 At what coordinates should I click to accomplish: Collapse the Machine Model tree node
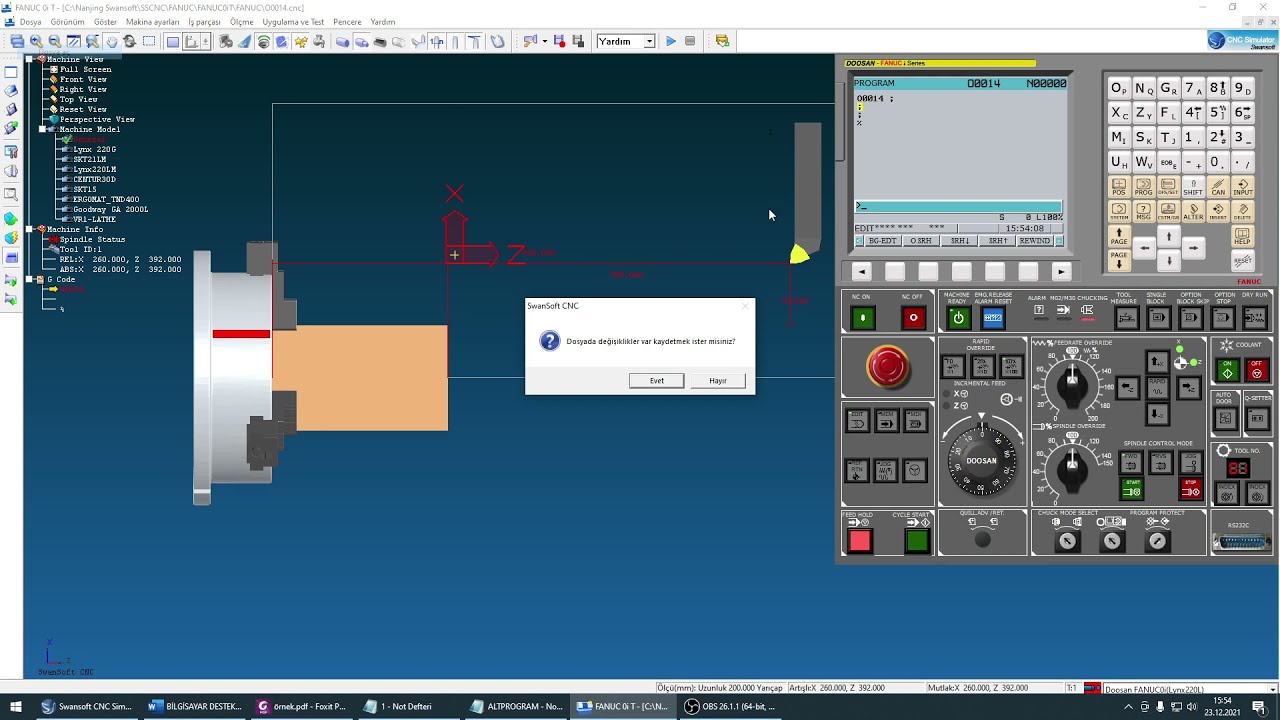pos(42,130)
